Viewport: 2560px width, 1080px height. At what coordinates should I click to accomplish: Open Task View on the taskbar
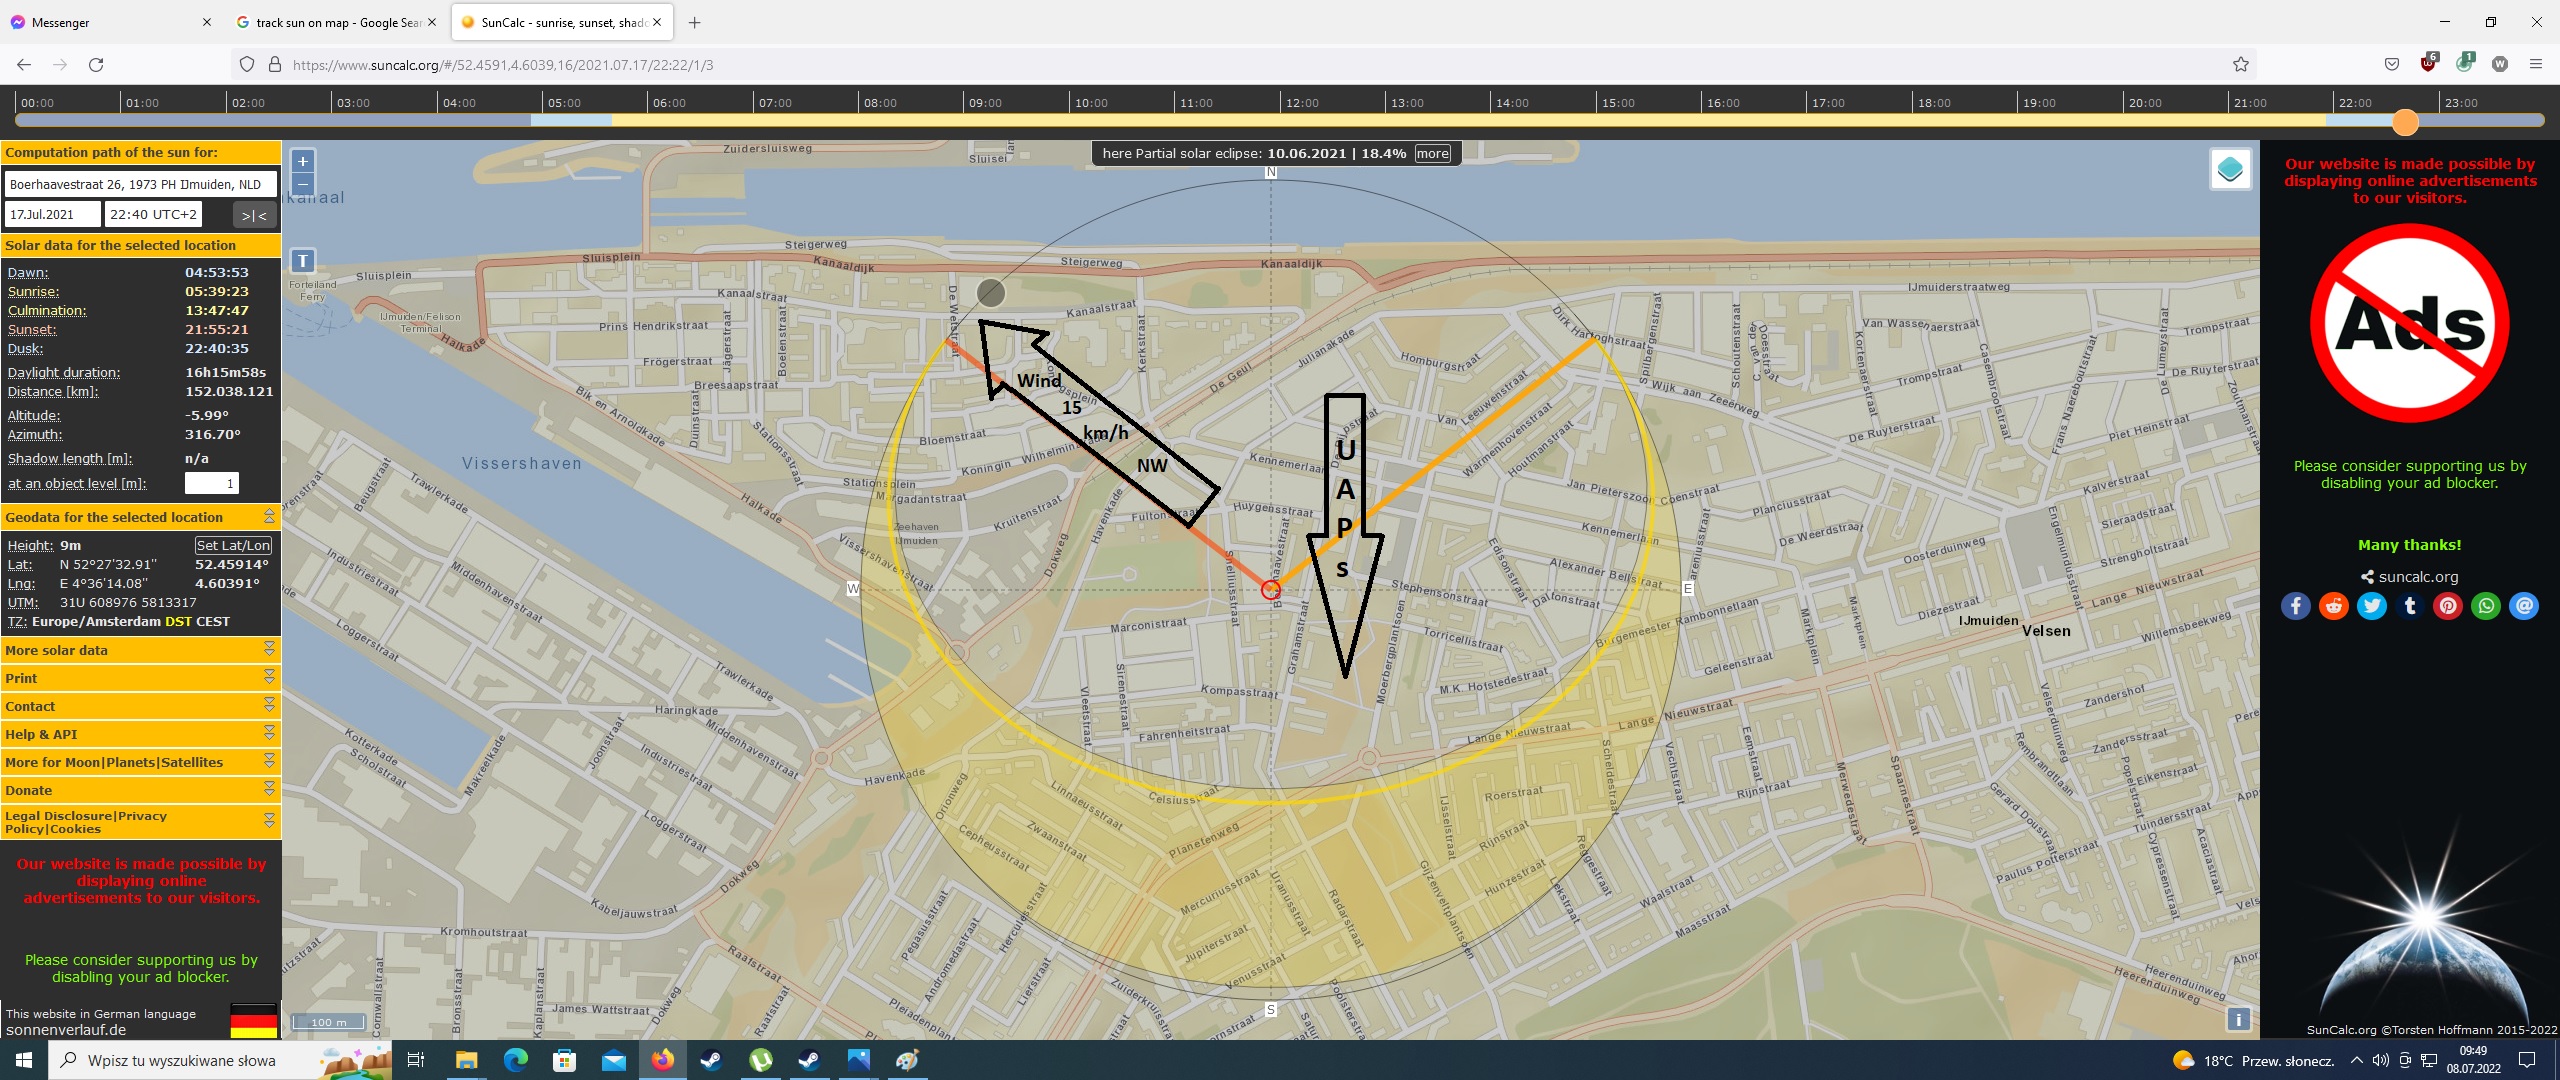coord(416,1060)
